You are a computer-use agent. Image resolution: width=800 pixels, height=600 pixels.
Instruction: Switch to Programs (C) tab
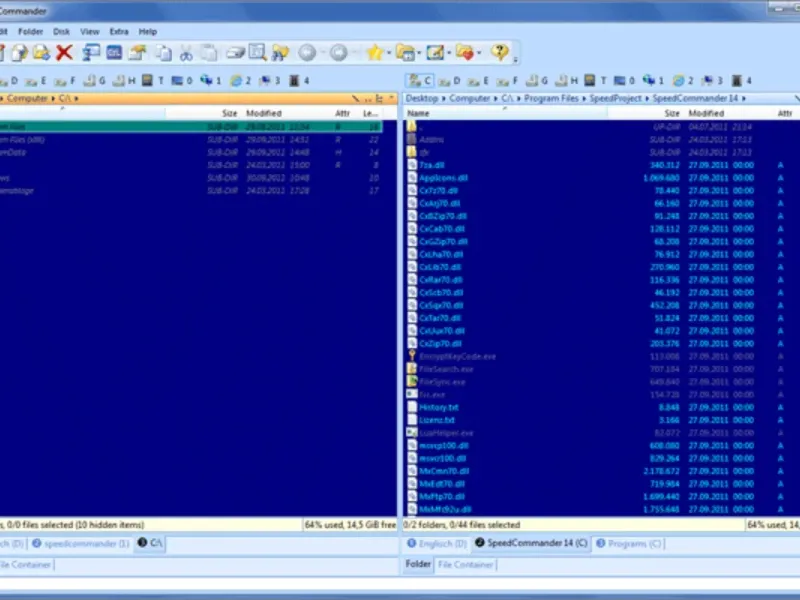629,543
